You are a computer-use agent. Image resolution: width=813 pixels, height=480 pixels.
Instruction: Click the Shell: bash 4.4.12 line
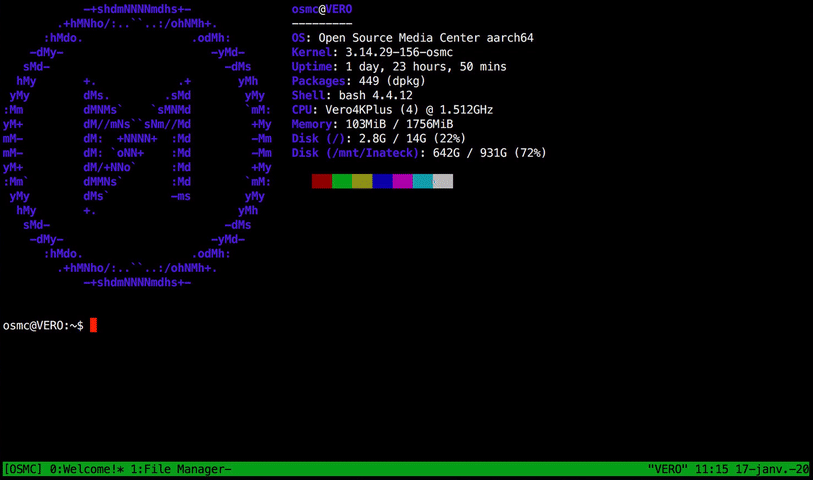[x=352, y=95]
